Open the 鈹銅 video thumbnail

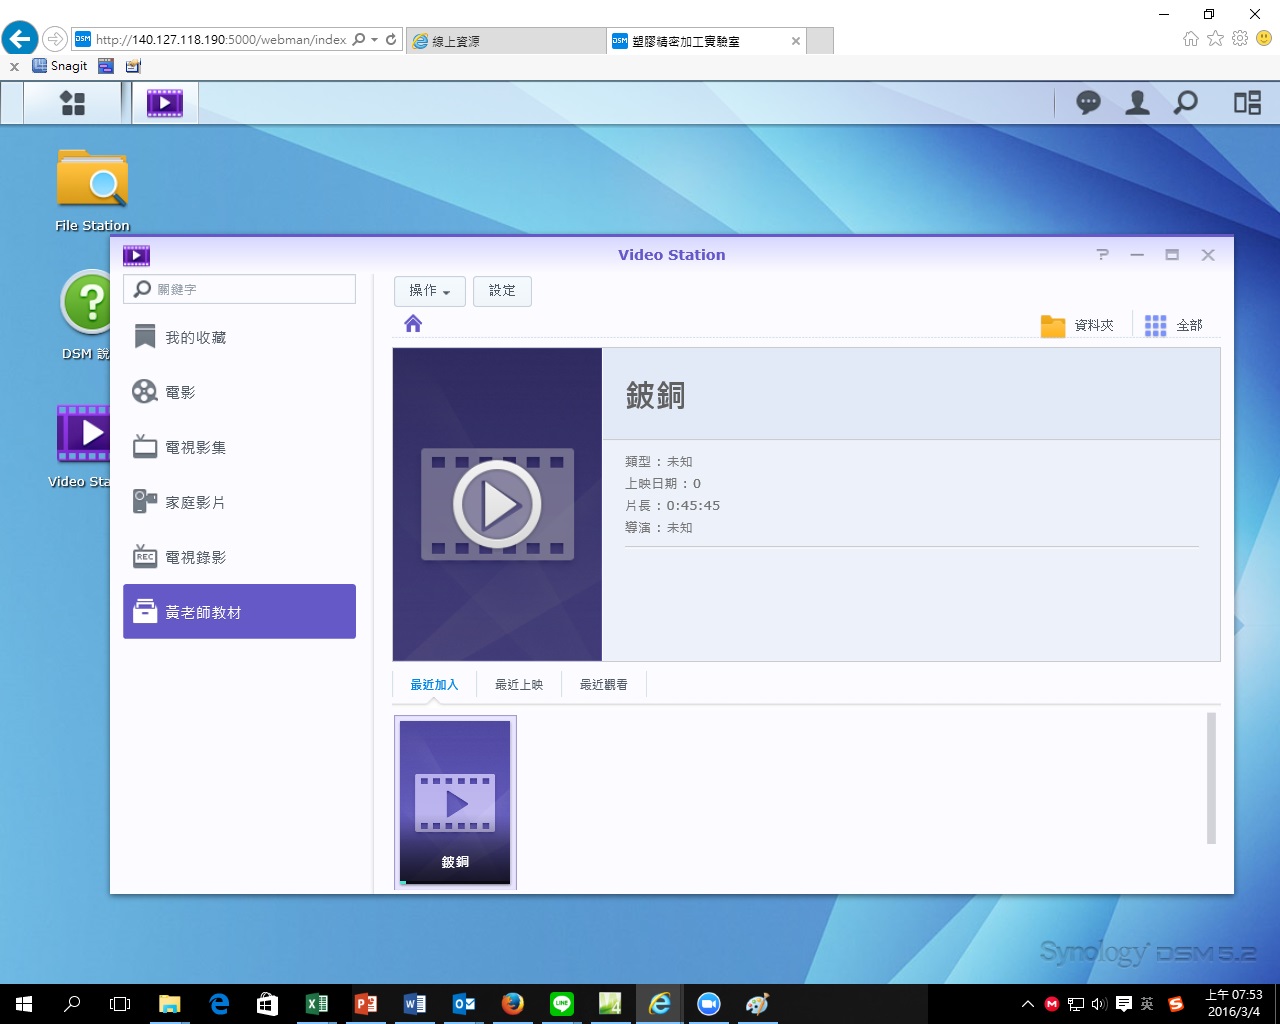click(x=455, y=802)
